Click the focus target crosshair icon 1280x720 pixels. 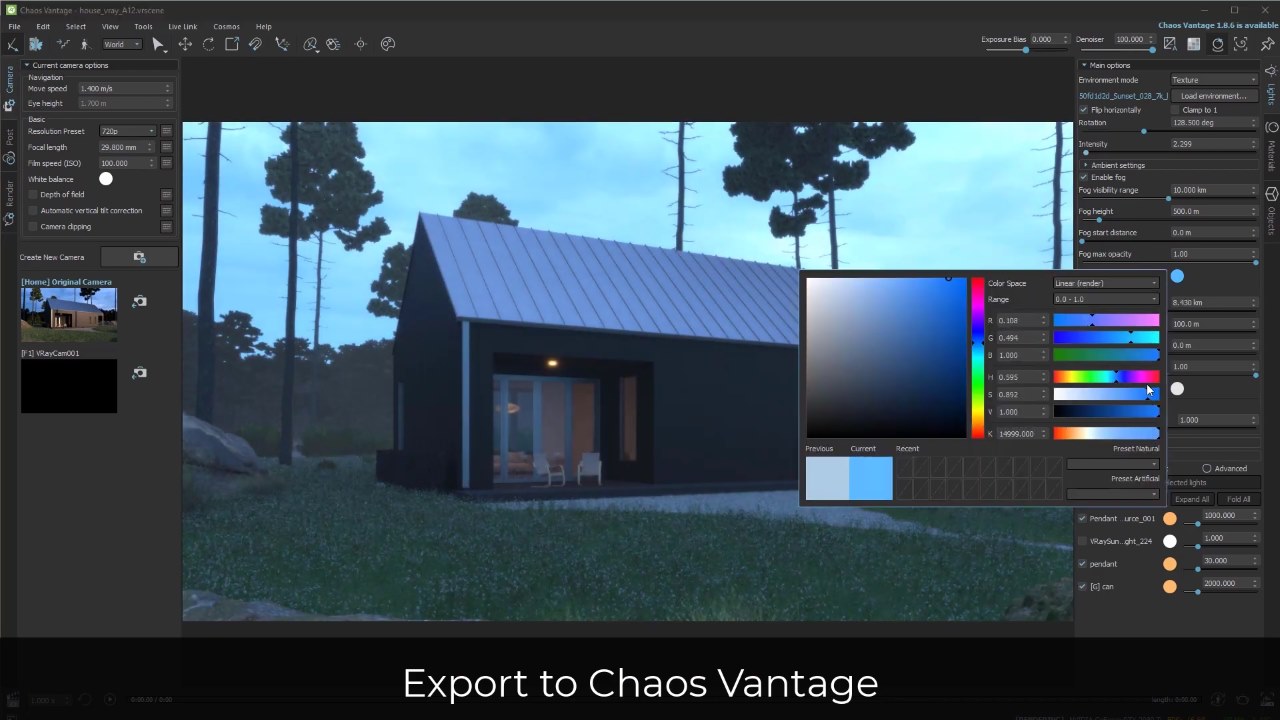click(361, 44)
